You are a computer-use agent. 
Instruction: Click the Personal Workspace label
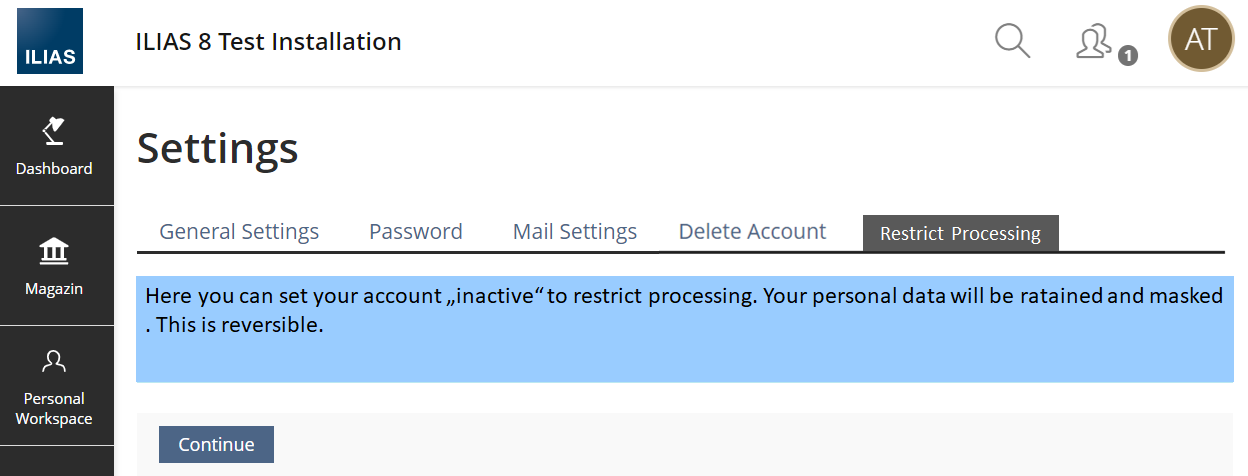(54, 408)
